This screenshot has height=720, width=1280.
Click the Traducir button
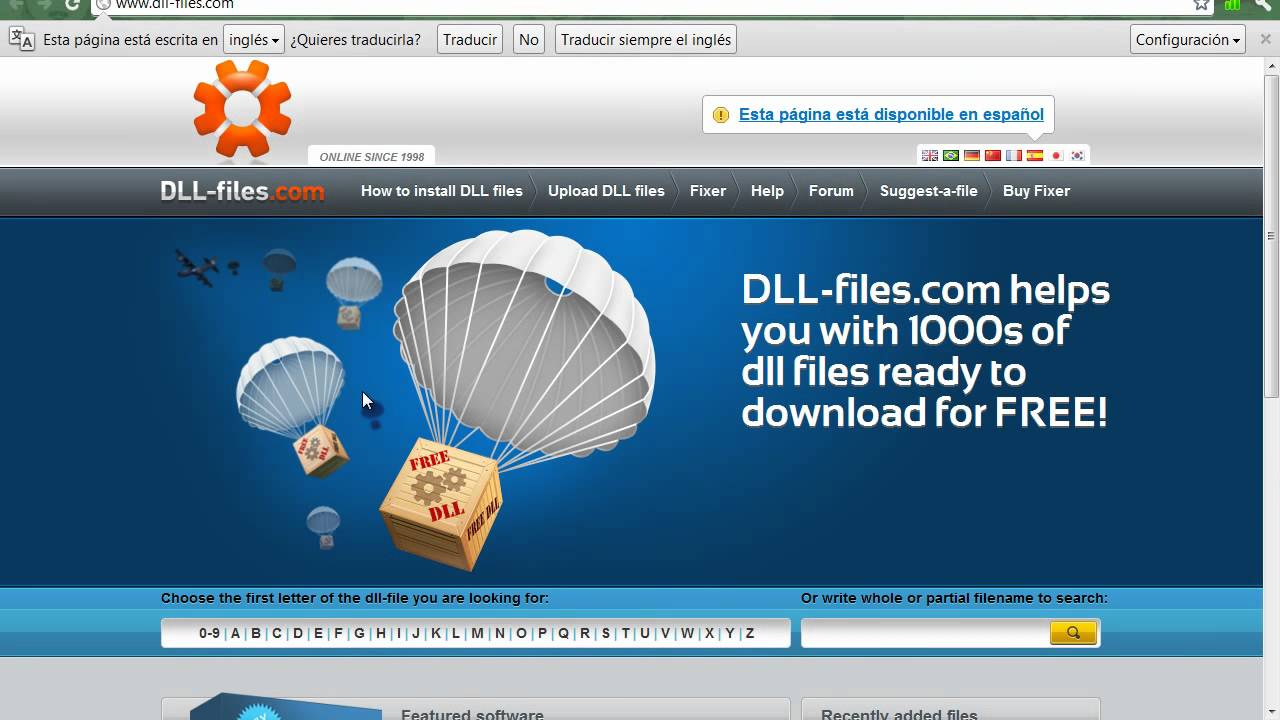[x=470, y=40]
